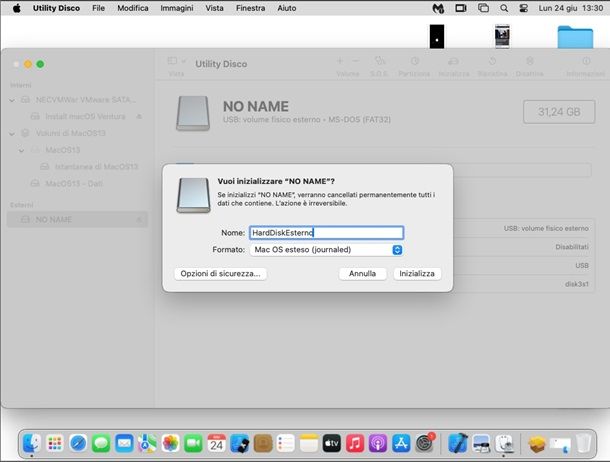The width and height of the screenshot is (610, 462).
Task: Open Music from the Dock
Action: 355,443
